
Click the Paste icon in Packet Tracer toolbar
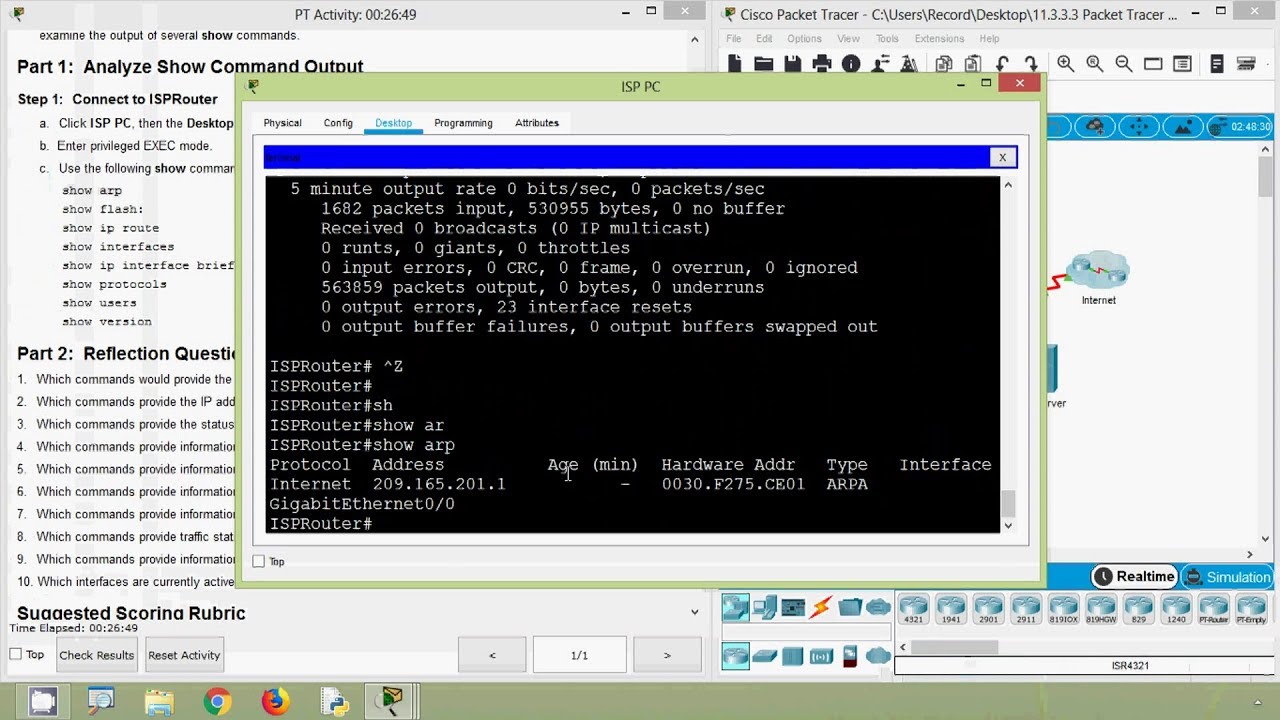(972, 64)
